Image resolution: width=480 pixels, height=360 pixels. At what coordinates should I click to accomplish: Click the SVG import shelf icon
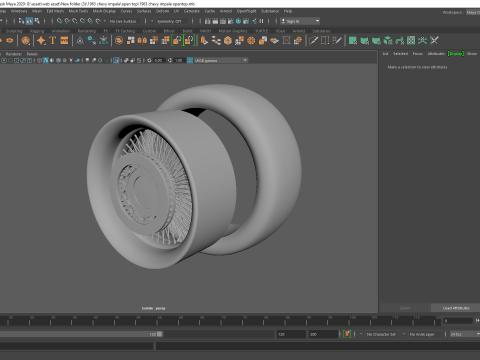pos(64,41)
